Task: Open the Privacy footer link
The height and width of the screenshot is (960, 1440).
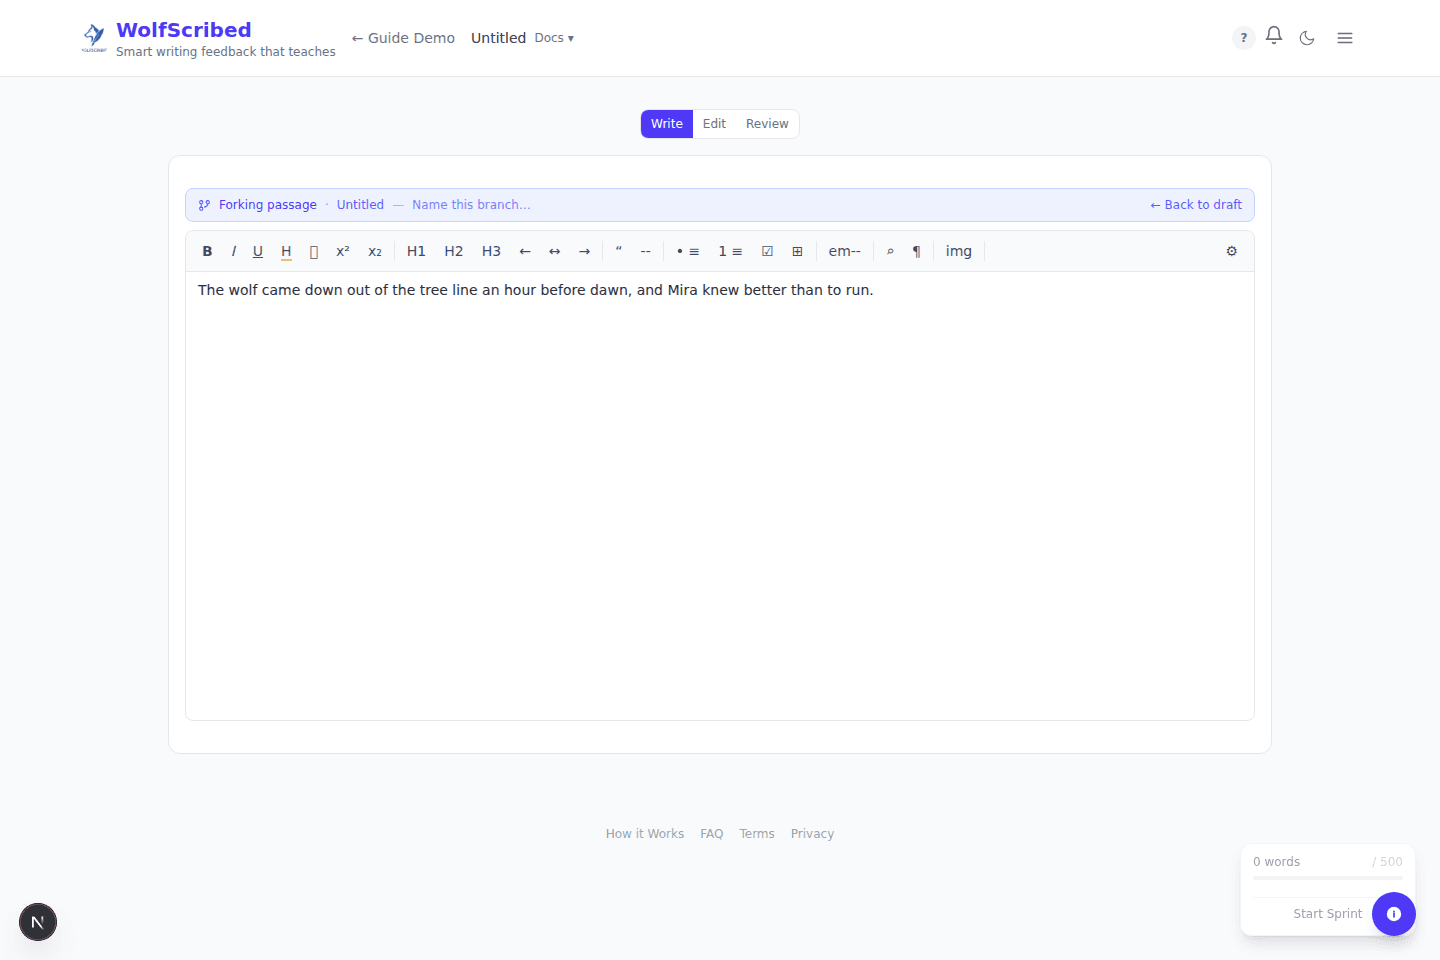Action: [x=812, y=834]
